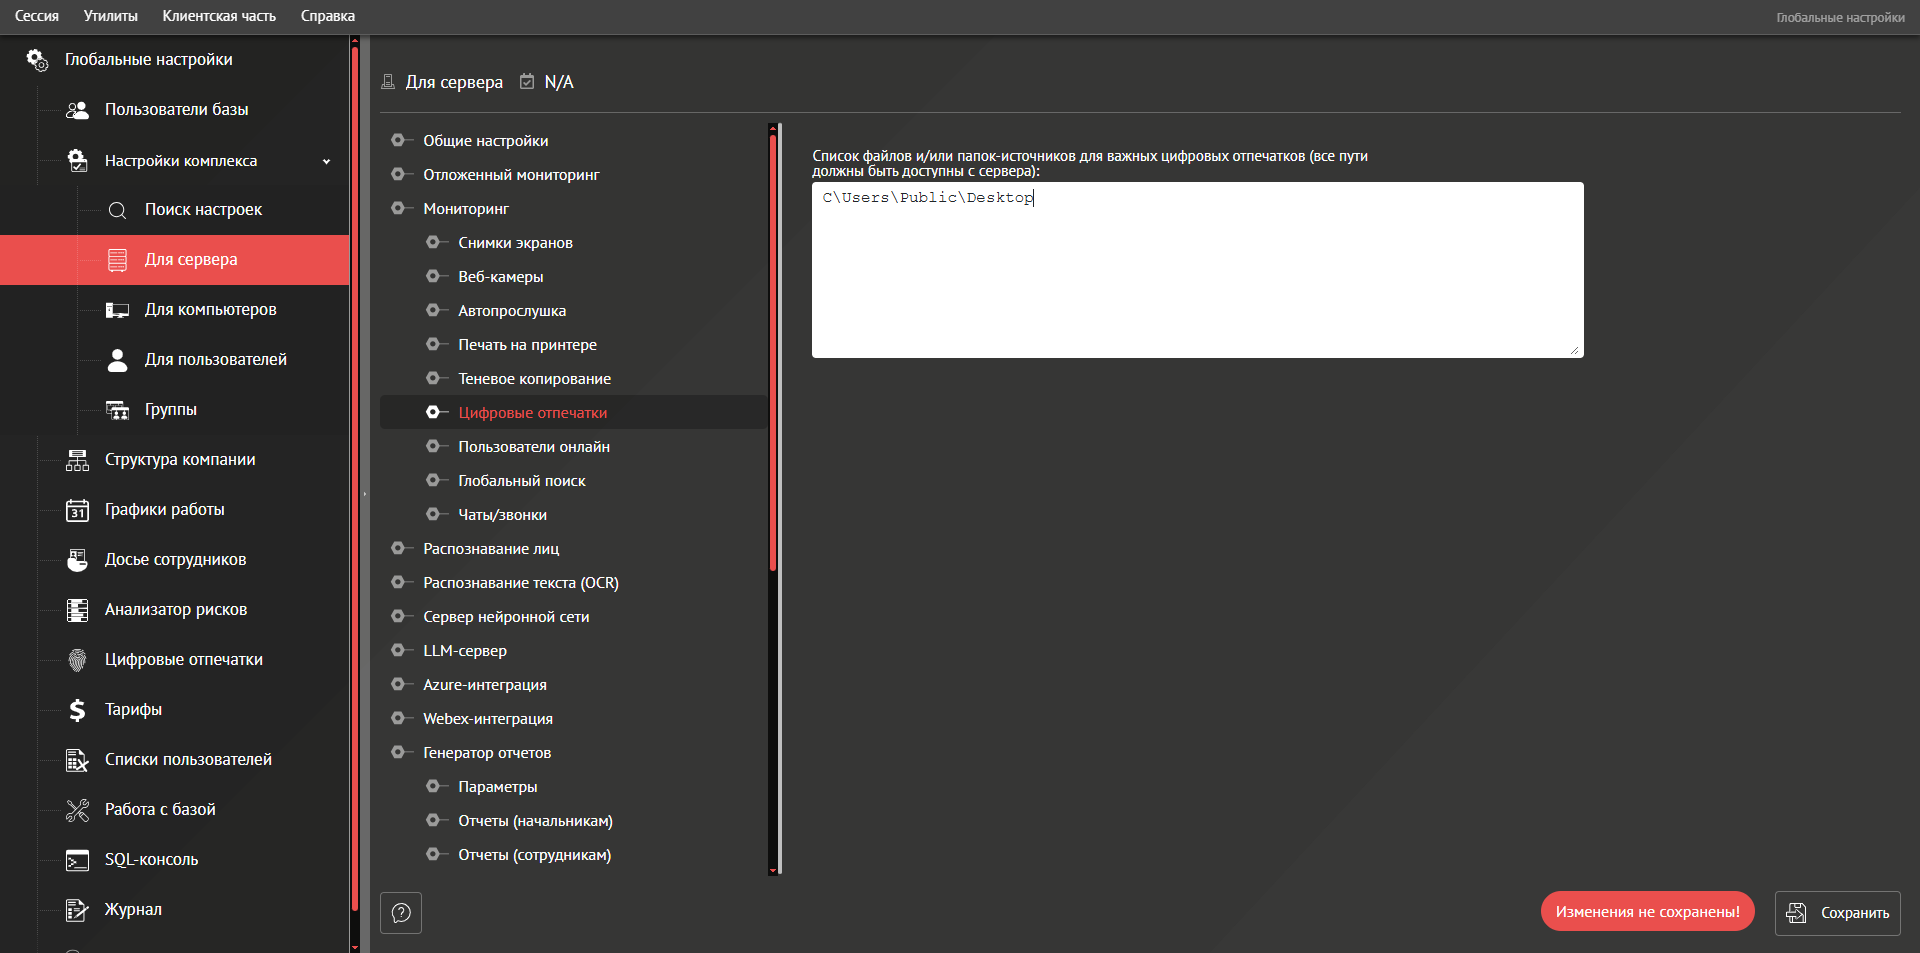Viewport: 1920px width, 953px height.
Task: Click the help question mark button
Action: tap(401, 913)
